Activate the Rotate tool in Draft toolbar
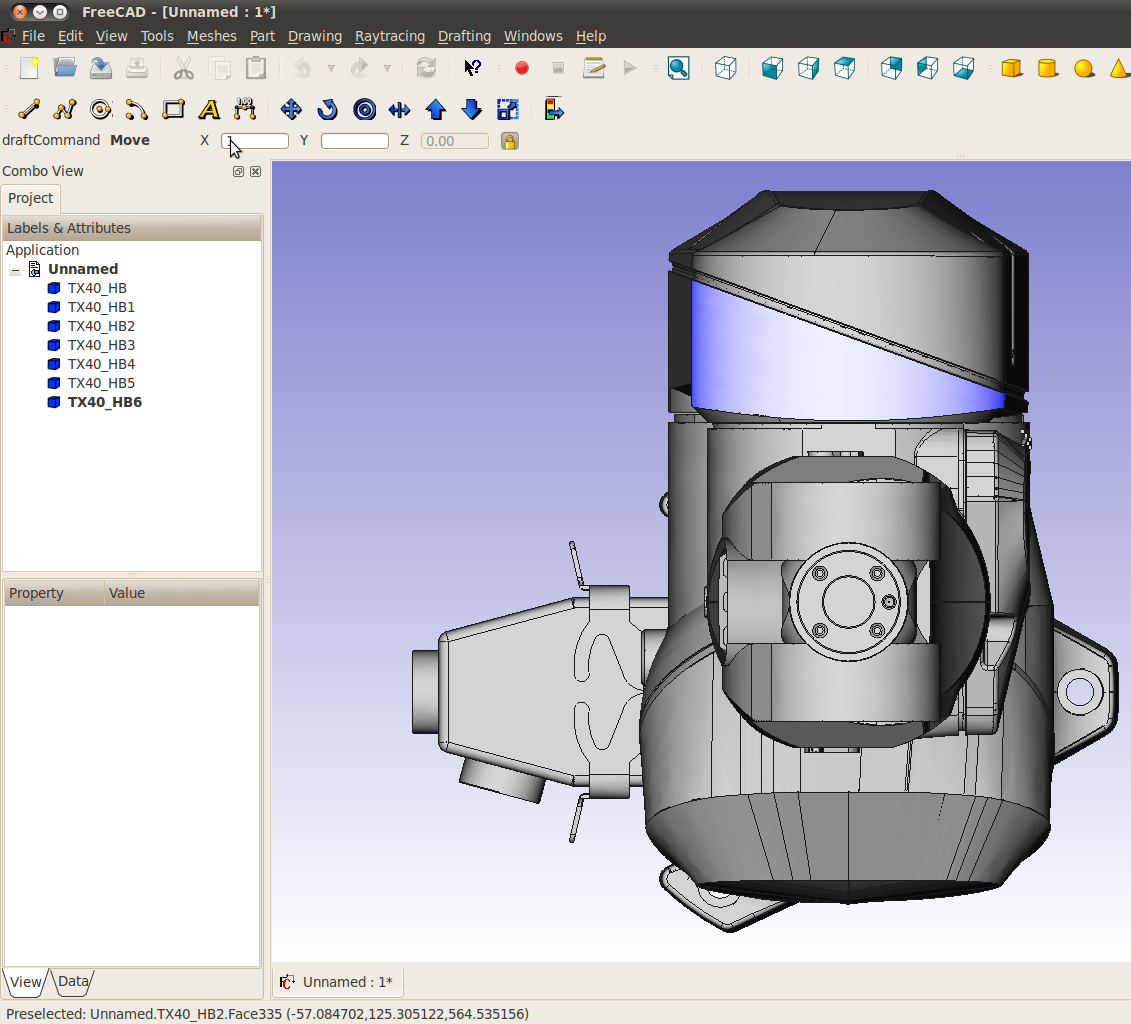 pyautogui.click(x=327, y=110)
